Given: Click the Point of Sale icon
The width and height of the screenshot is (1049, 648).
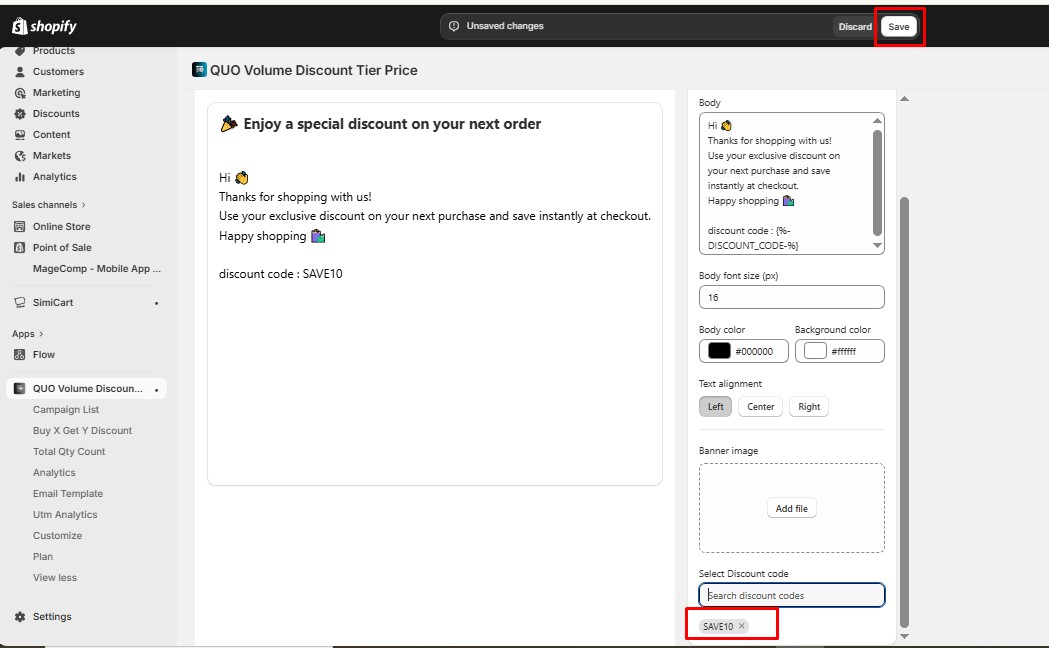Looking at the screenshot, I should click(x=20, y=248).
